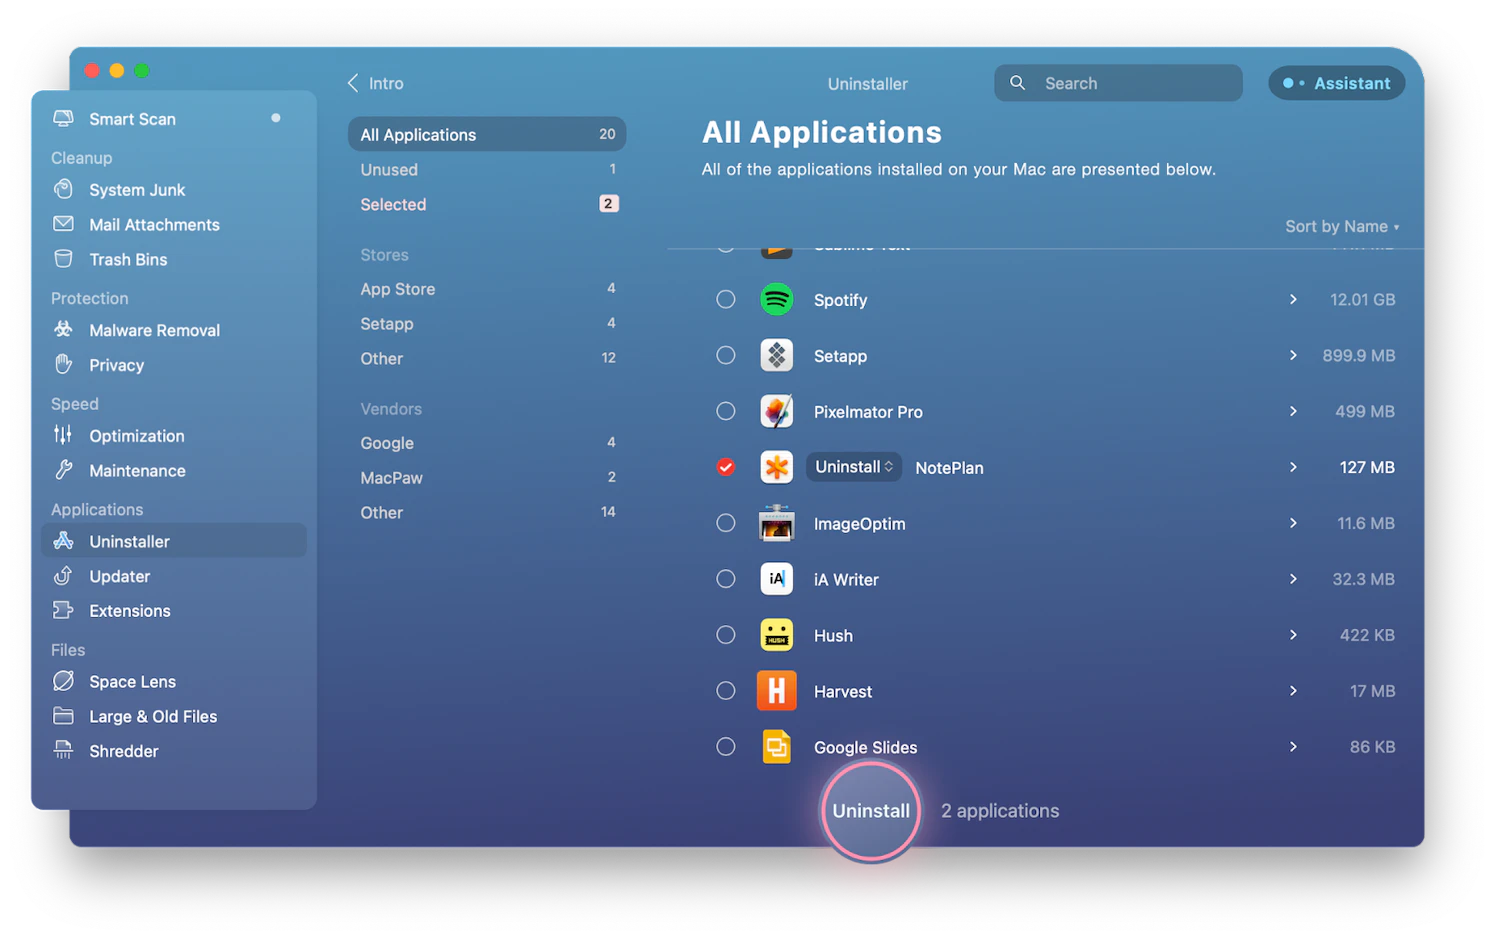
Task: Open the Uninstall action dropdown for NotePlan
Action: tap(854, 466)
